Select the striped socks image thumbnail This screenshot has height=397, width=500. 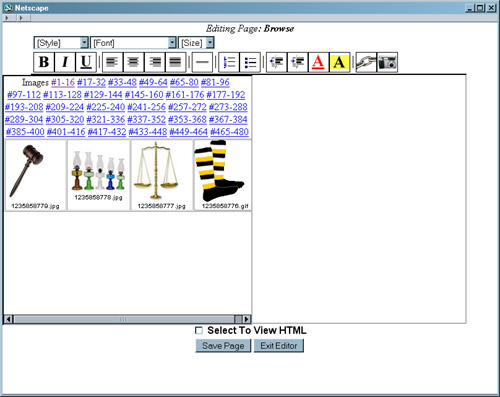[219, 171]
